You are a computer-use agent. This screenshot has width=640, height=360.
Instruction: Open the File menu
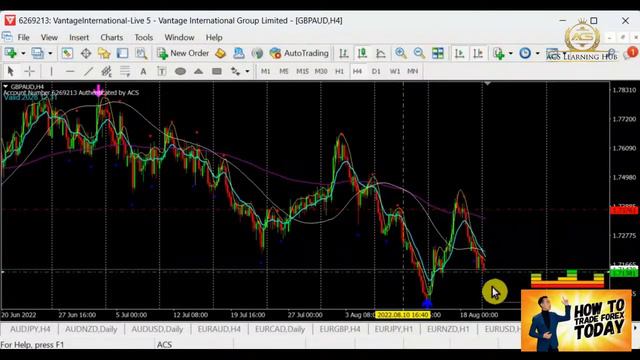point(23,38)
